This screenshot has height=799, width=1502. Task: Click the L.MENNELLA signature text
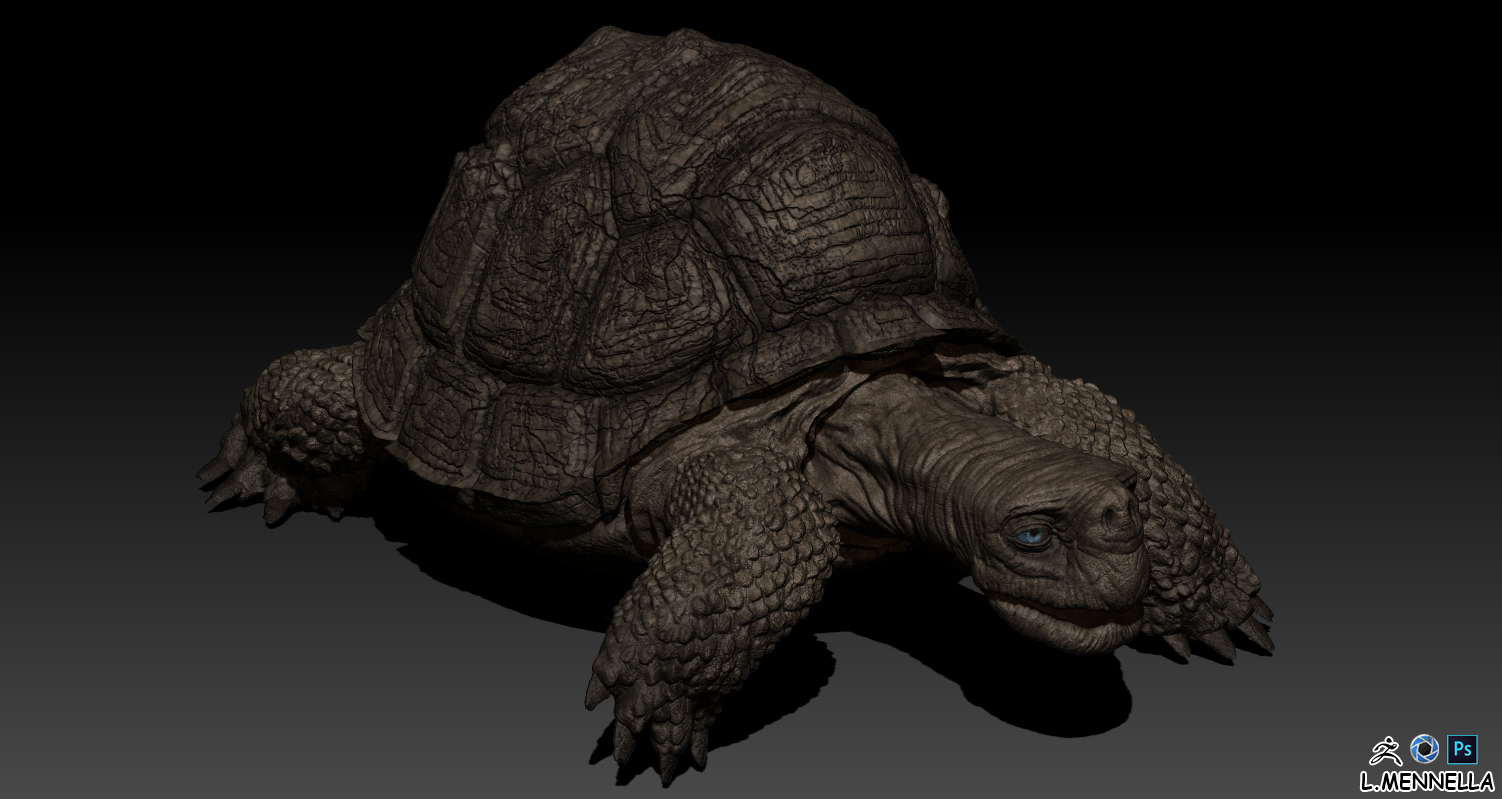[x=1427, y=781]
